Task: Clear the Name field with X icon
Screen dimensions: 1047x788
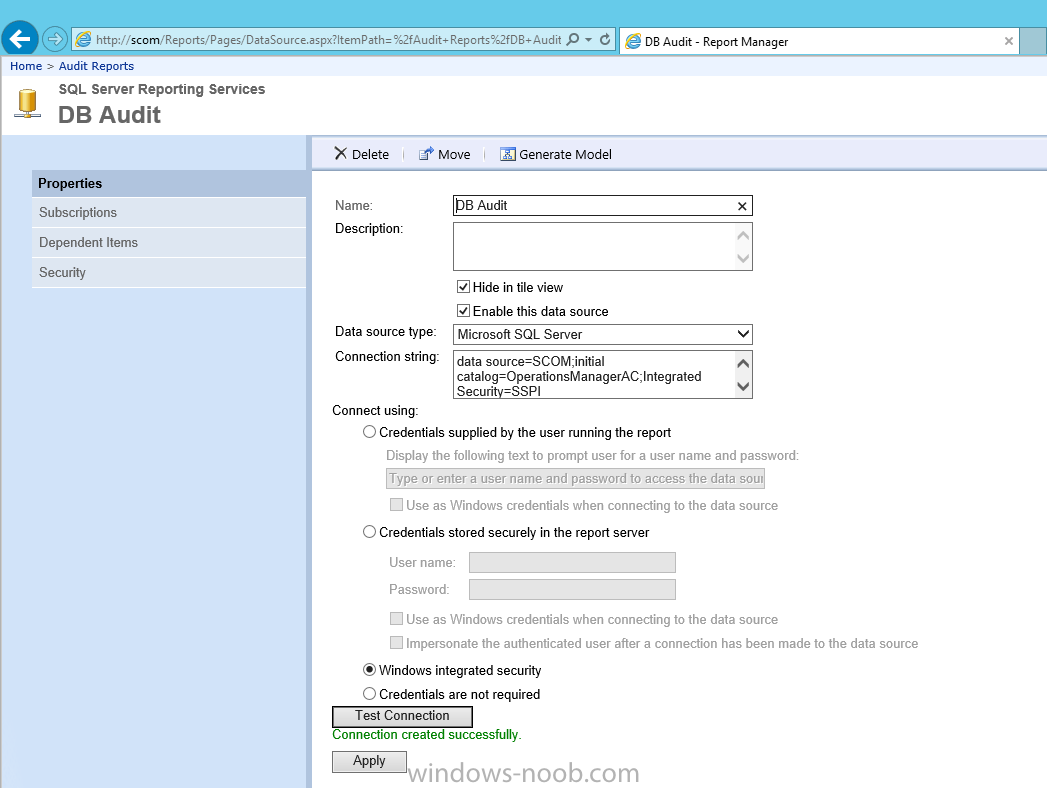Action: click(x=742, y=206)
